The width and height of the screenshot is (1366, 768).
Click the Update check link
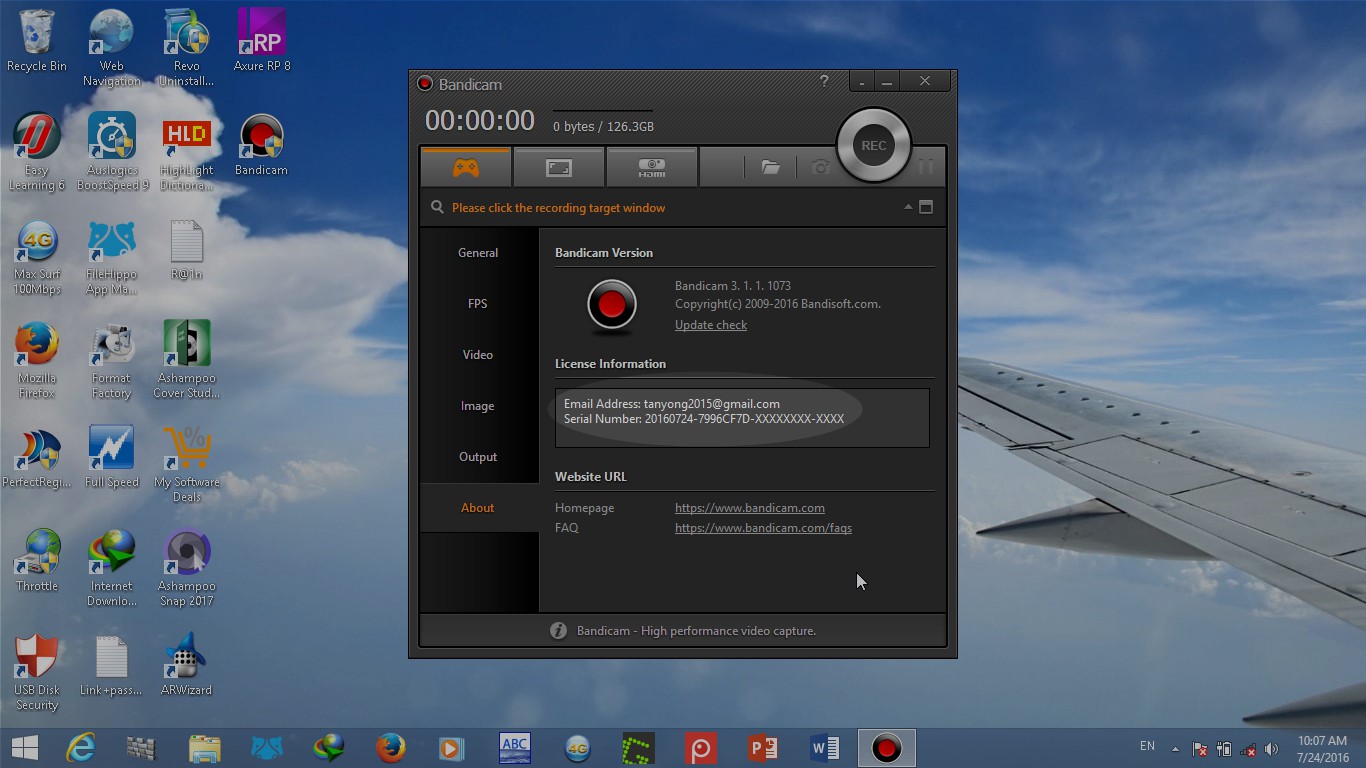(x=711, y=325)
